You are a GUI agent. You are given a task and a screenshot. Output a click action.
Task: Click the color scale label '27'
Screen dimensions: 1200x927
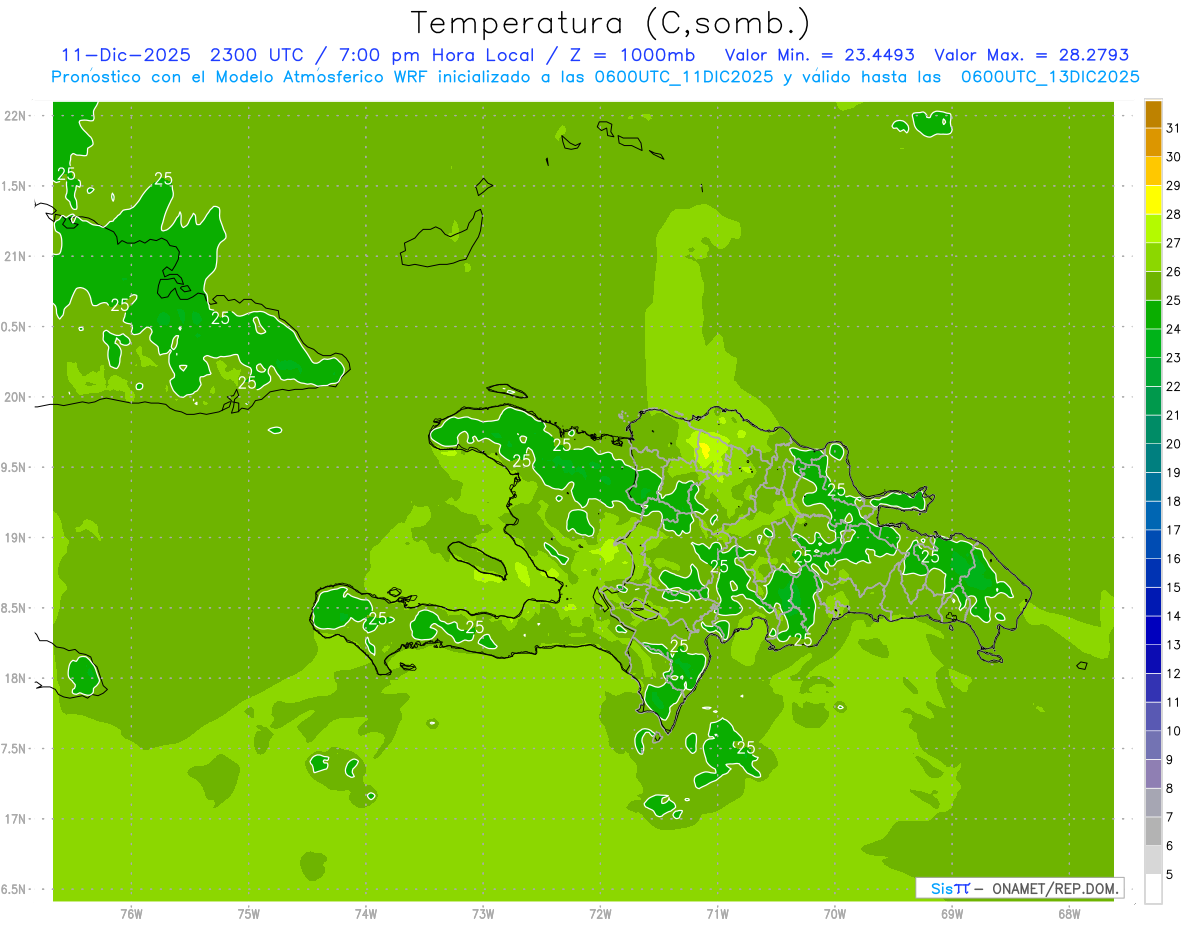click(x=1173, y=243)
